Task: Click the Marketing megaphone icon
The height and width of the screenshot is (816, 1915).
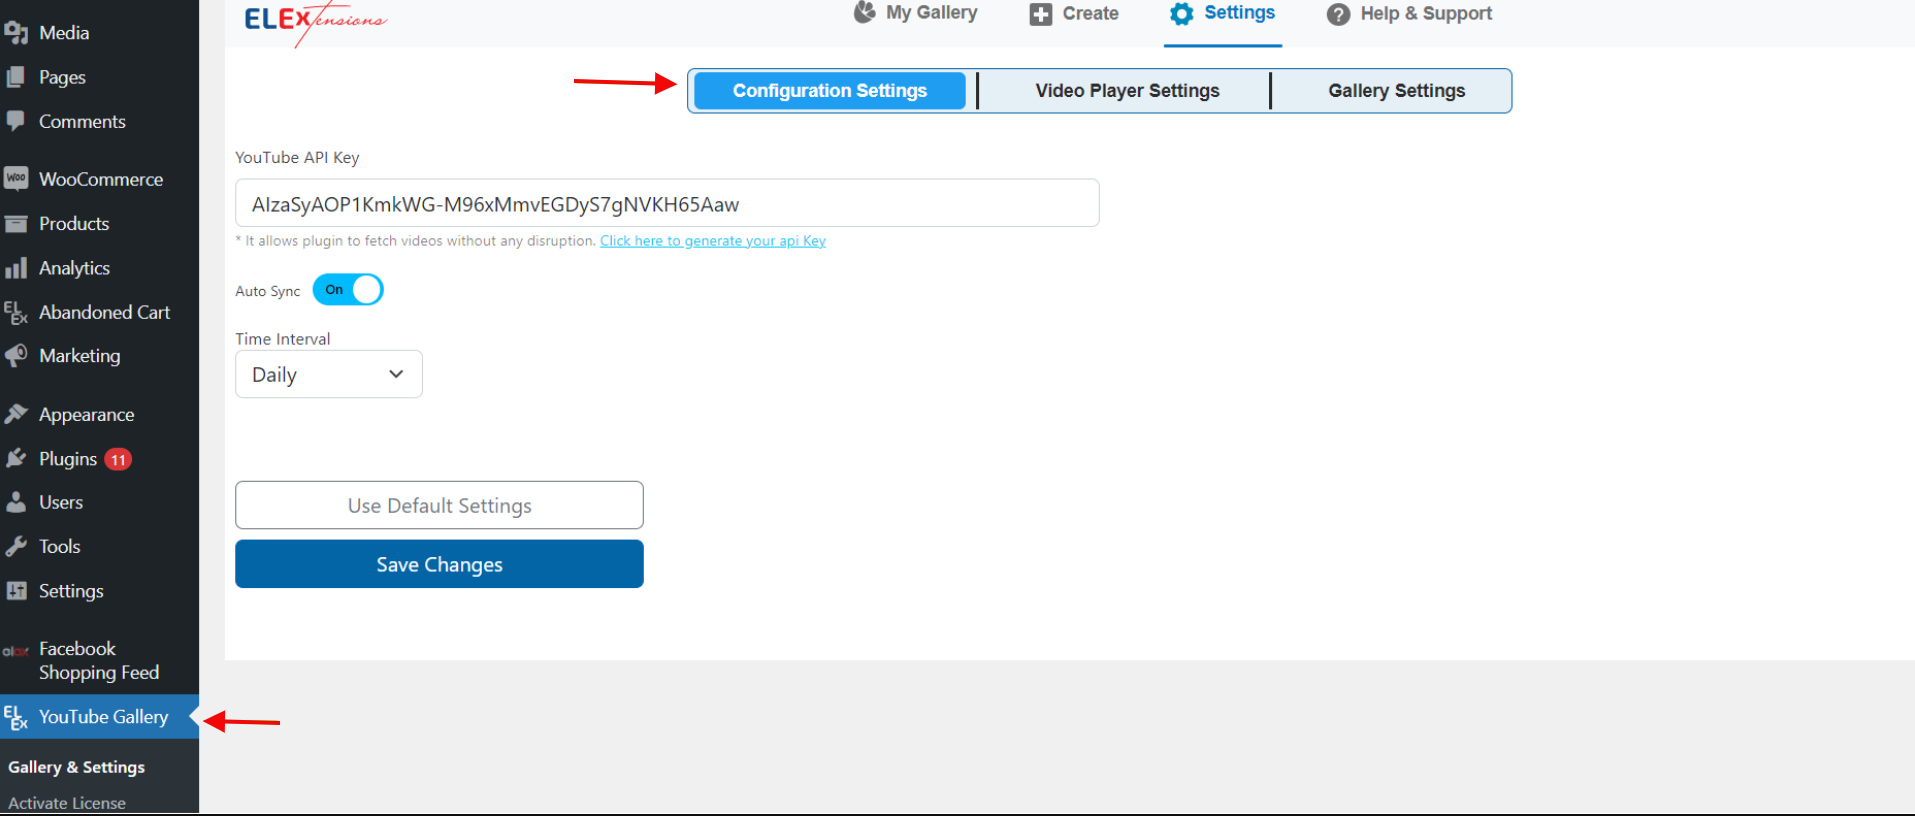Action: (16, 356)
